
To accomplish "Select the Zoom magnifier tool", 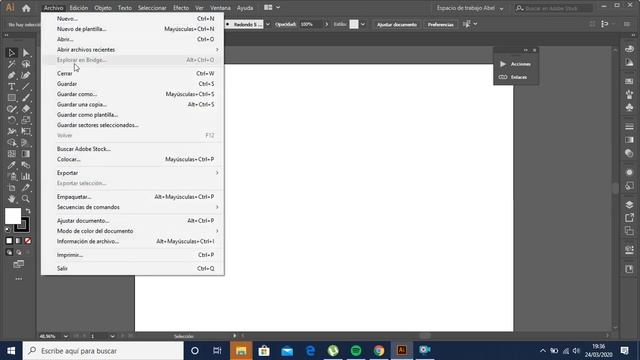I will click(x=26, y=199).
